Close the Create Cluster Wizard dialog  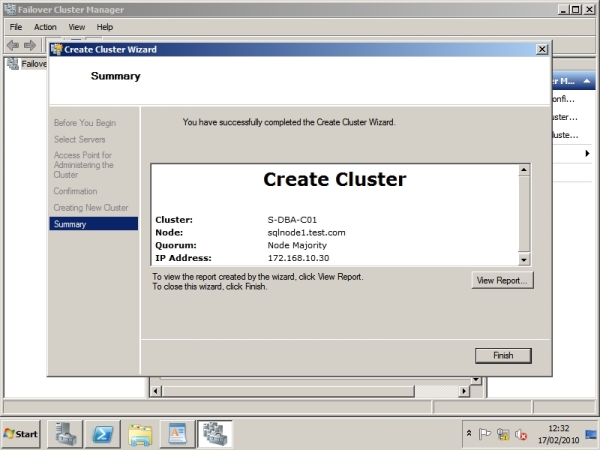point(541,49)
